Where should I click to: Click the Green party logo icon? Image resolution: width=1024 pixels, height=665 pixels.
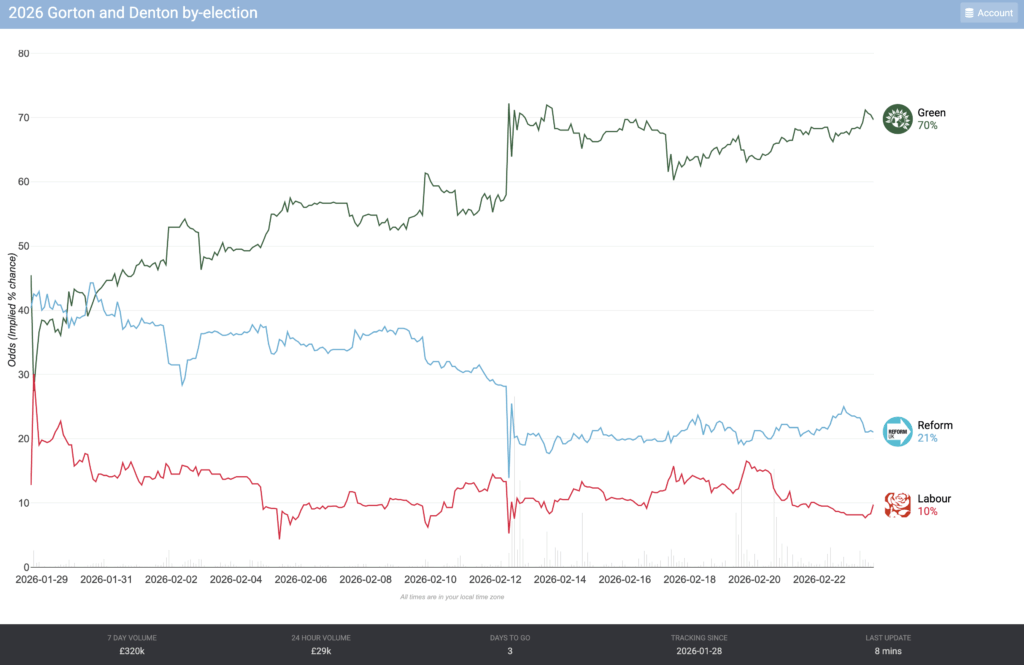pyautogui.click(x=898, y=119)
